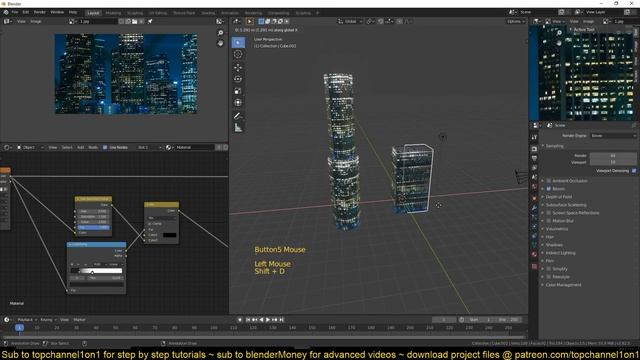
Task: Enable Screen Space Reflections checkbox
Action: click(549, 213)
